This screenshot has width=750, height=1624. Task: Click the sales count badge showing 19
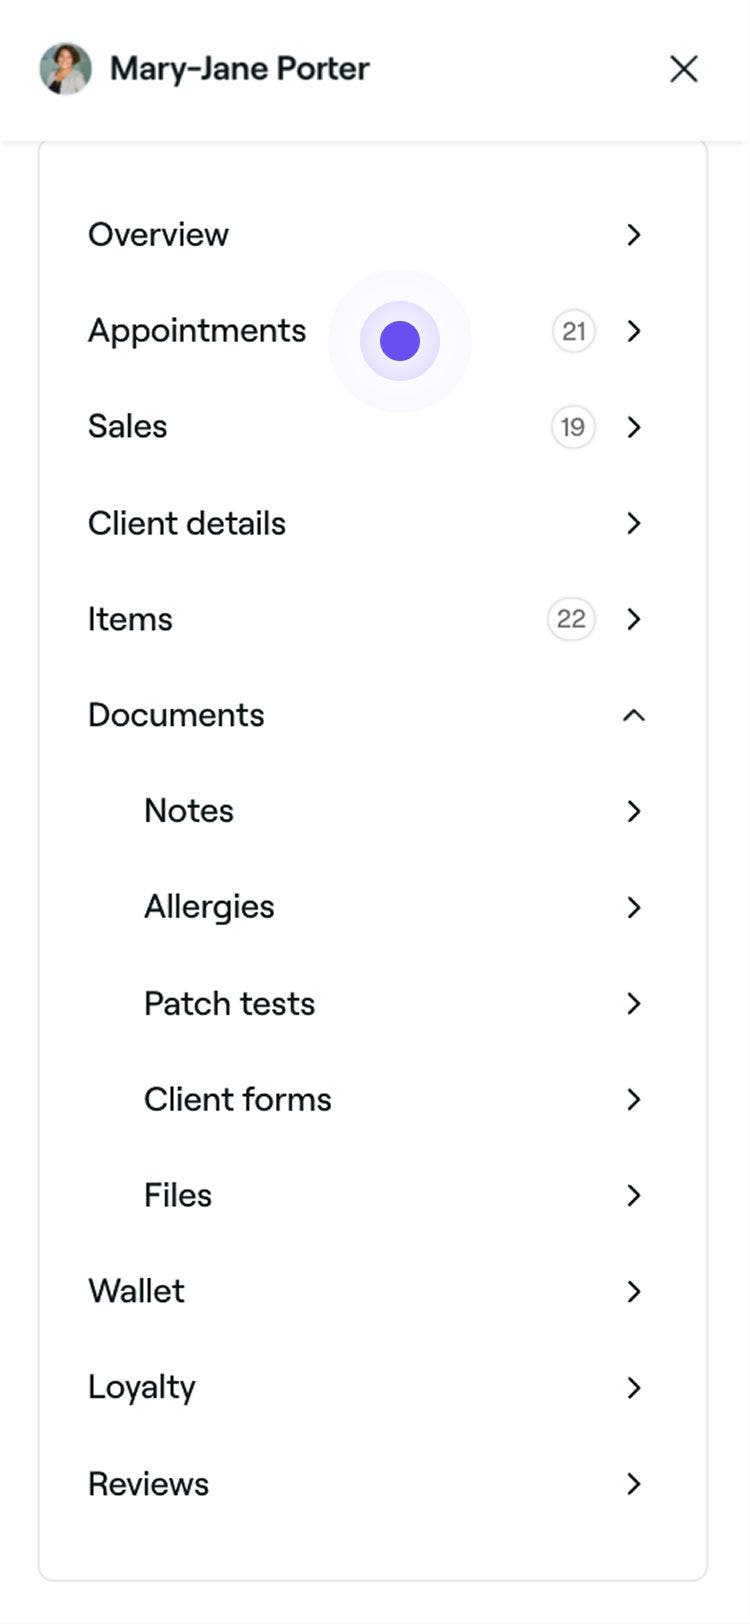tap(573, 427)
